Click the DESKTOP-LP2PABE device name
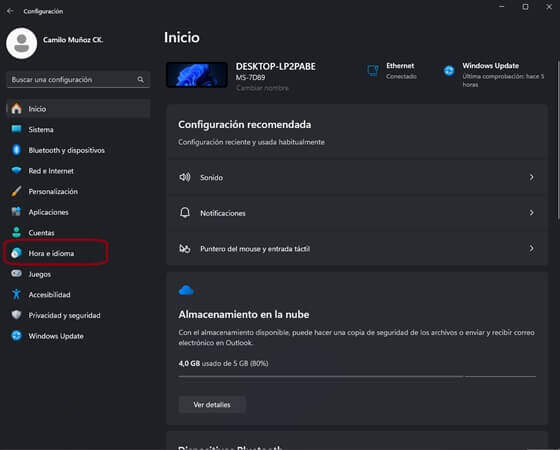This screenshot has height=450, width=560. coord(275,66)
